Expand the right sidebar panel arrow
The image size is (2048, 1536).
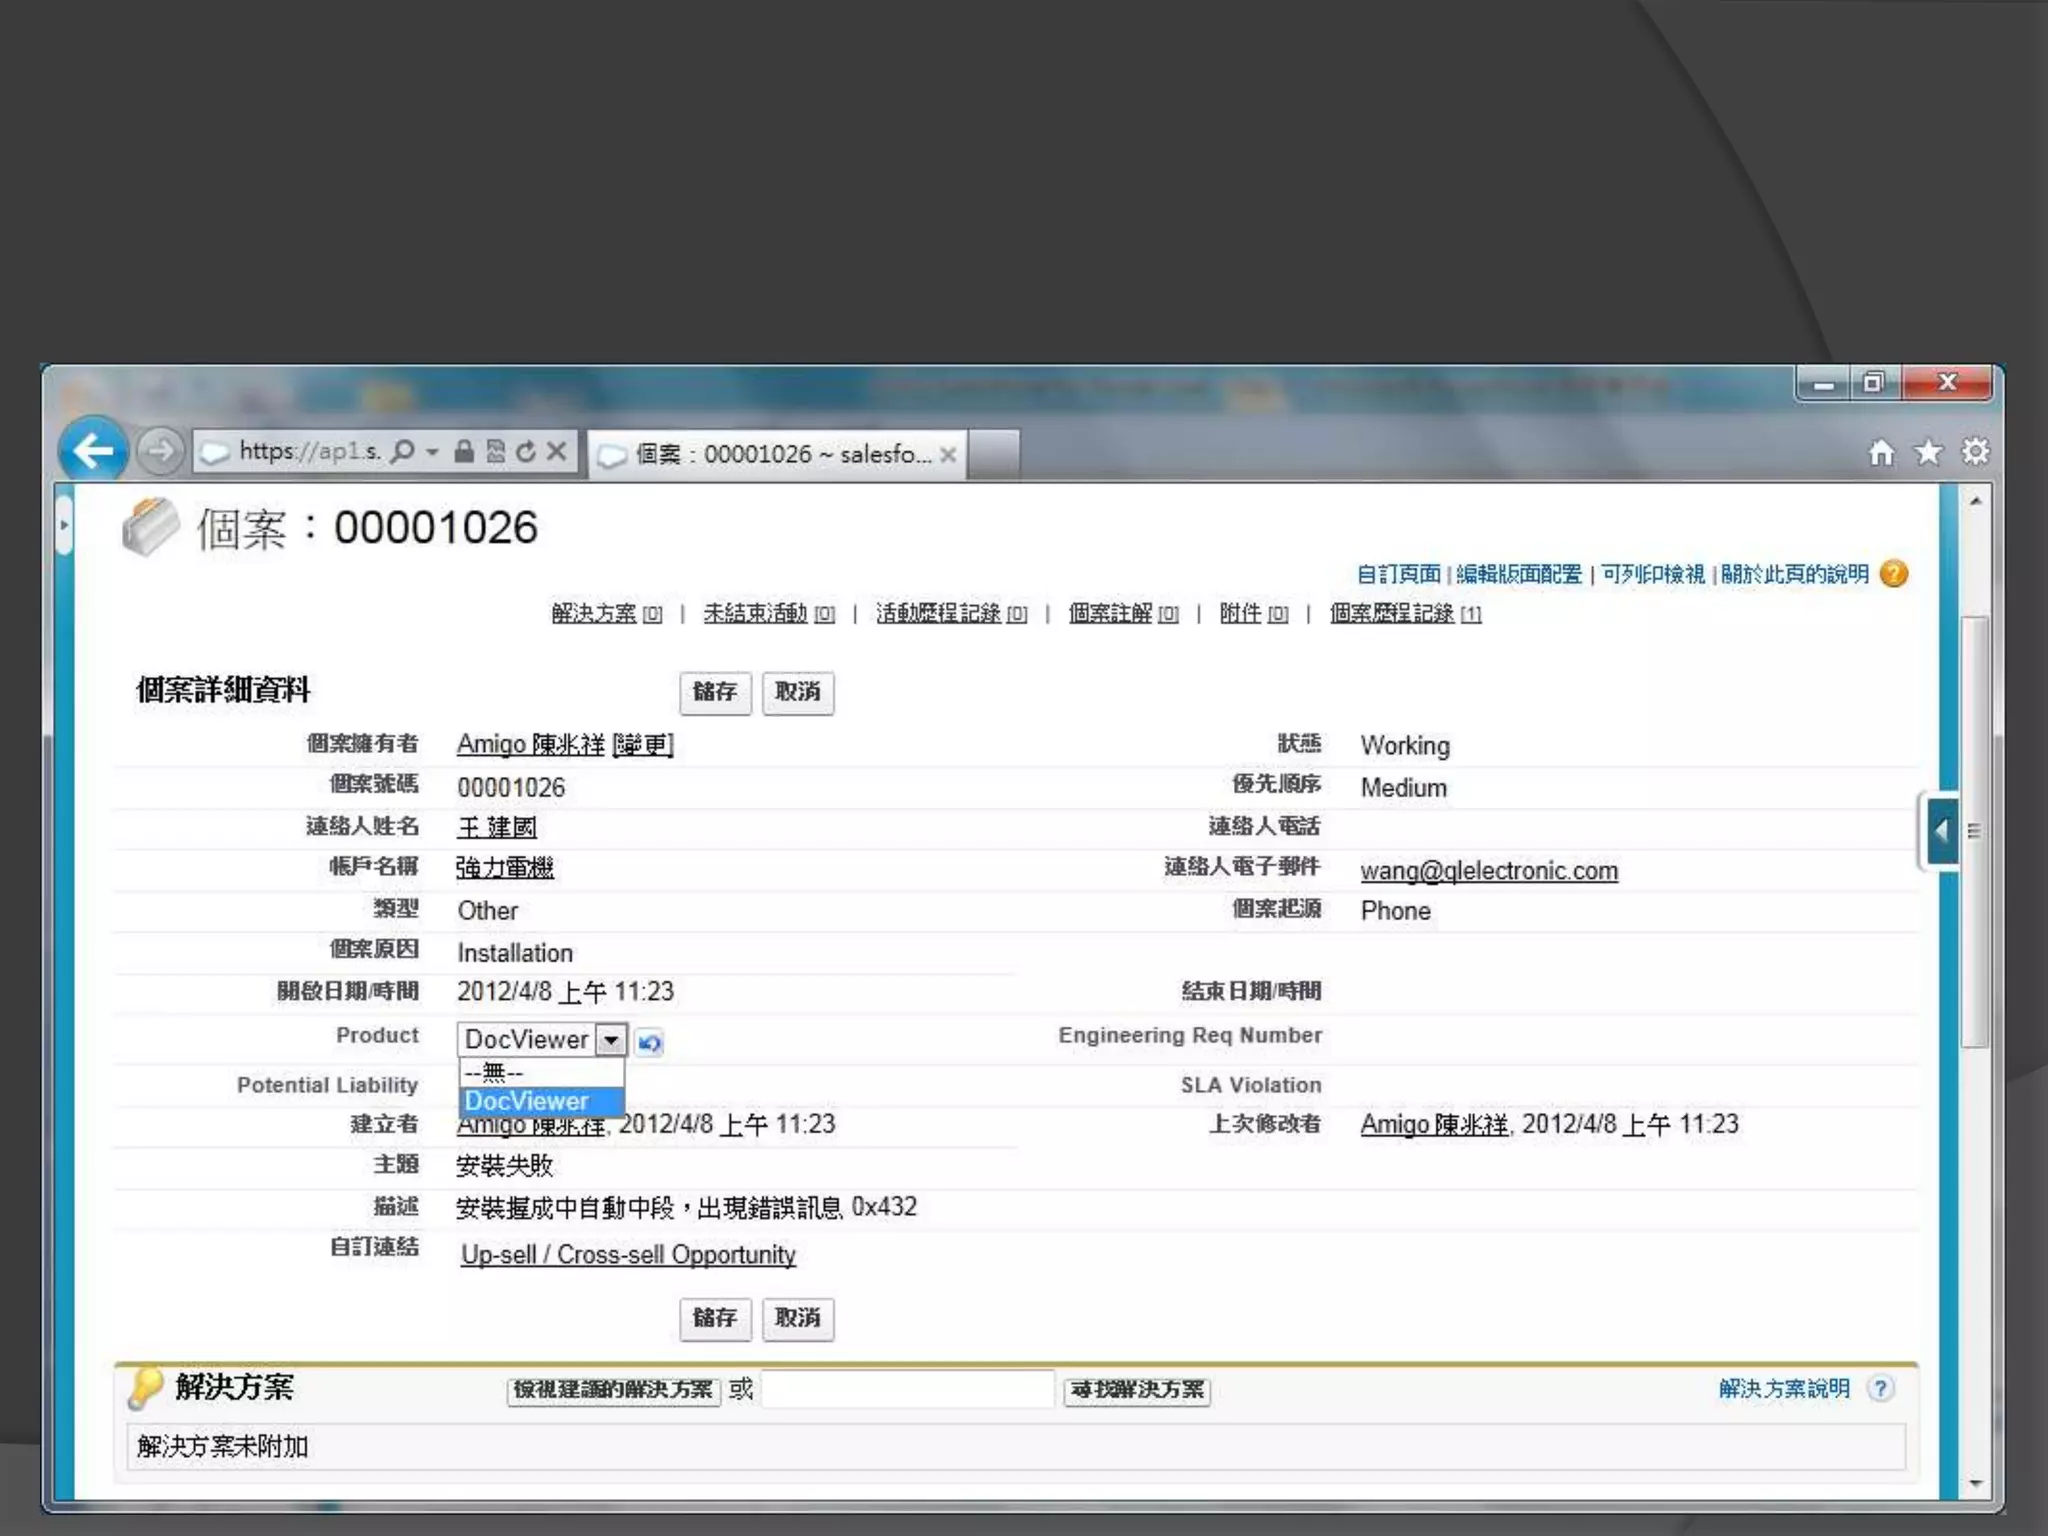(x=1941, y=830)
